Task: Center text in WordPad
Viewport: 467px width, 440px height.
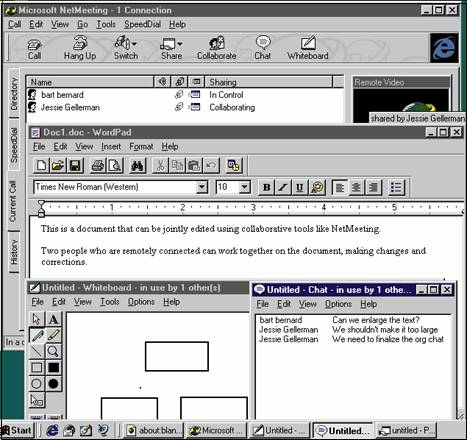Action: coord(356,187)
